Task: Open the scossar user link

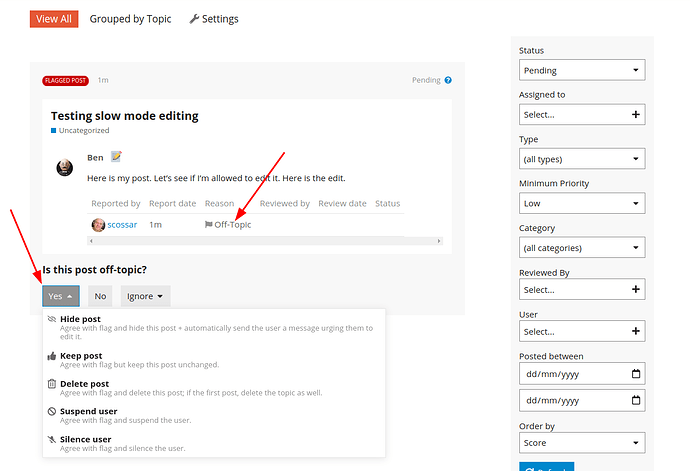Action: (122, 224)
